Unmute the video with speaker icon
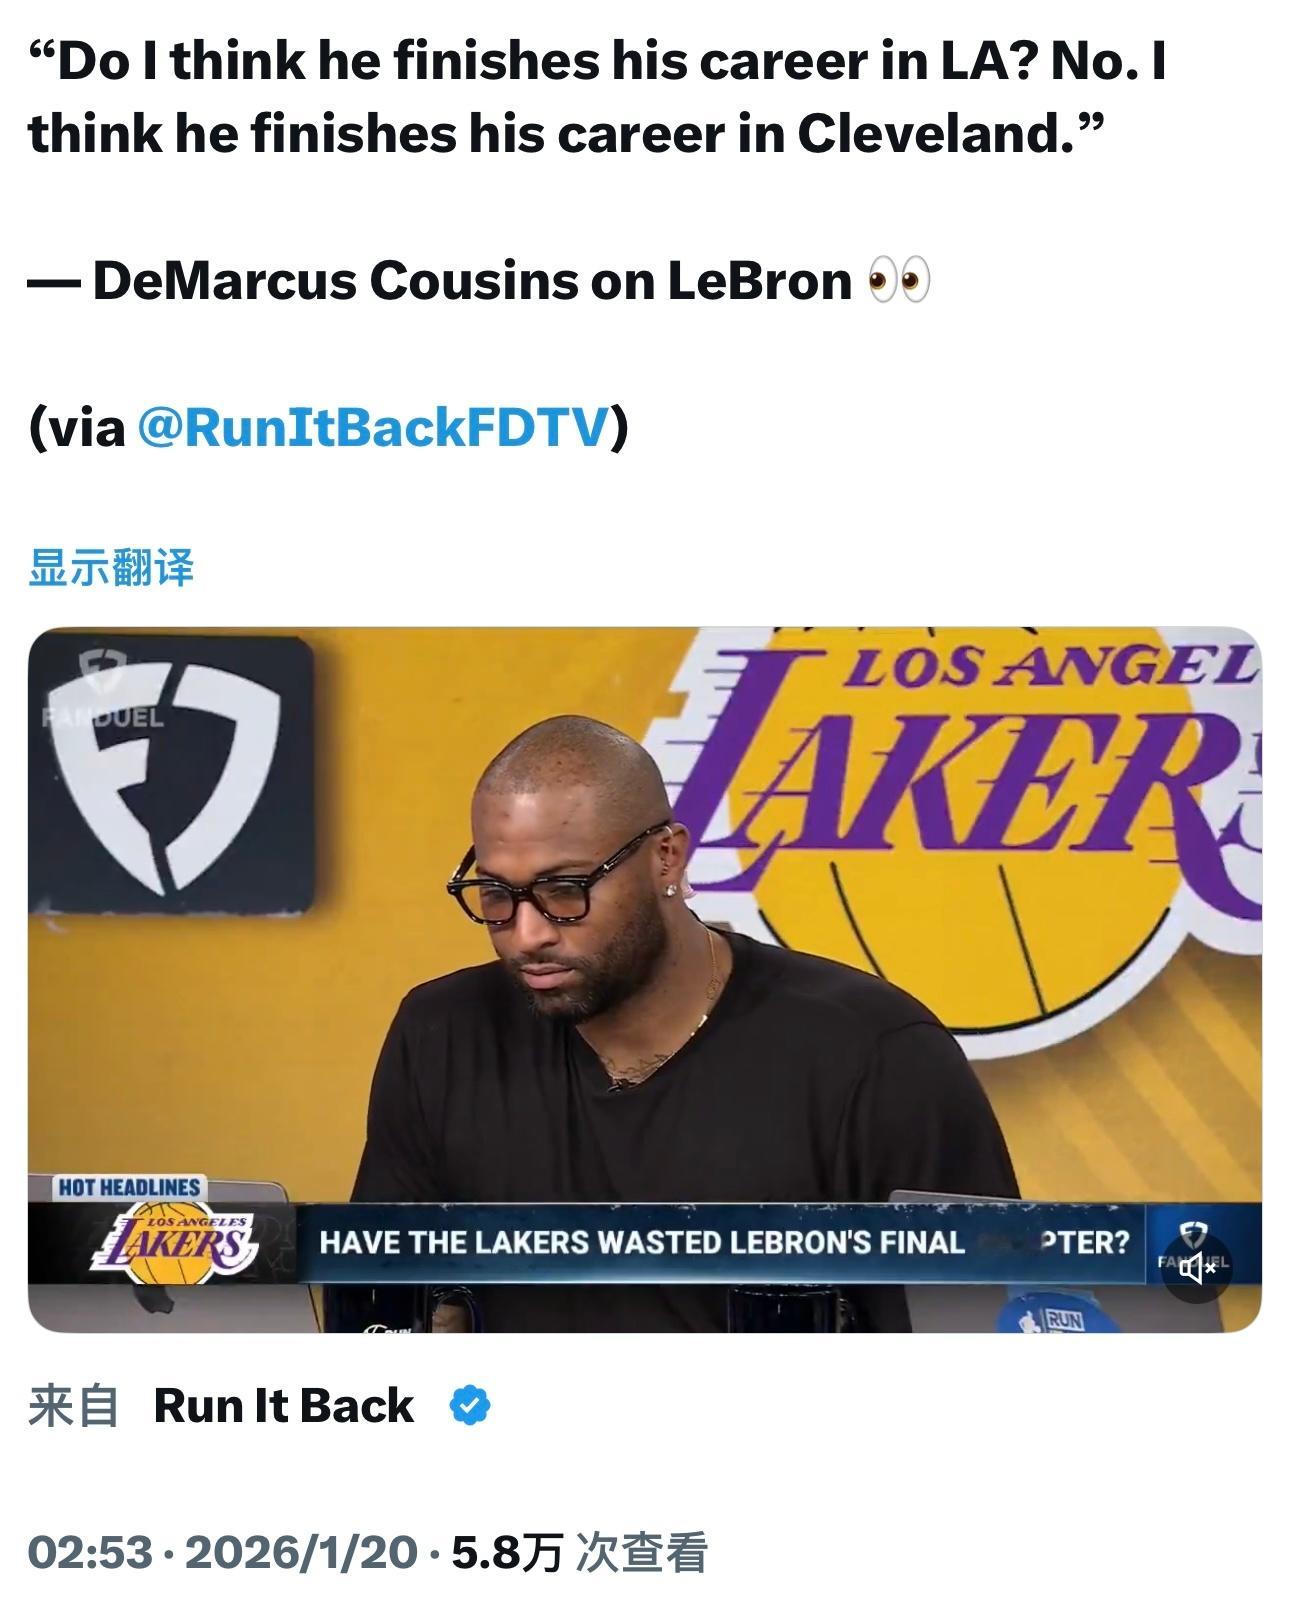 pos(1197,1268)
